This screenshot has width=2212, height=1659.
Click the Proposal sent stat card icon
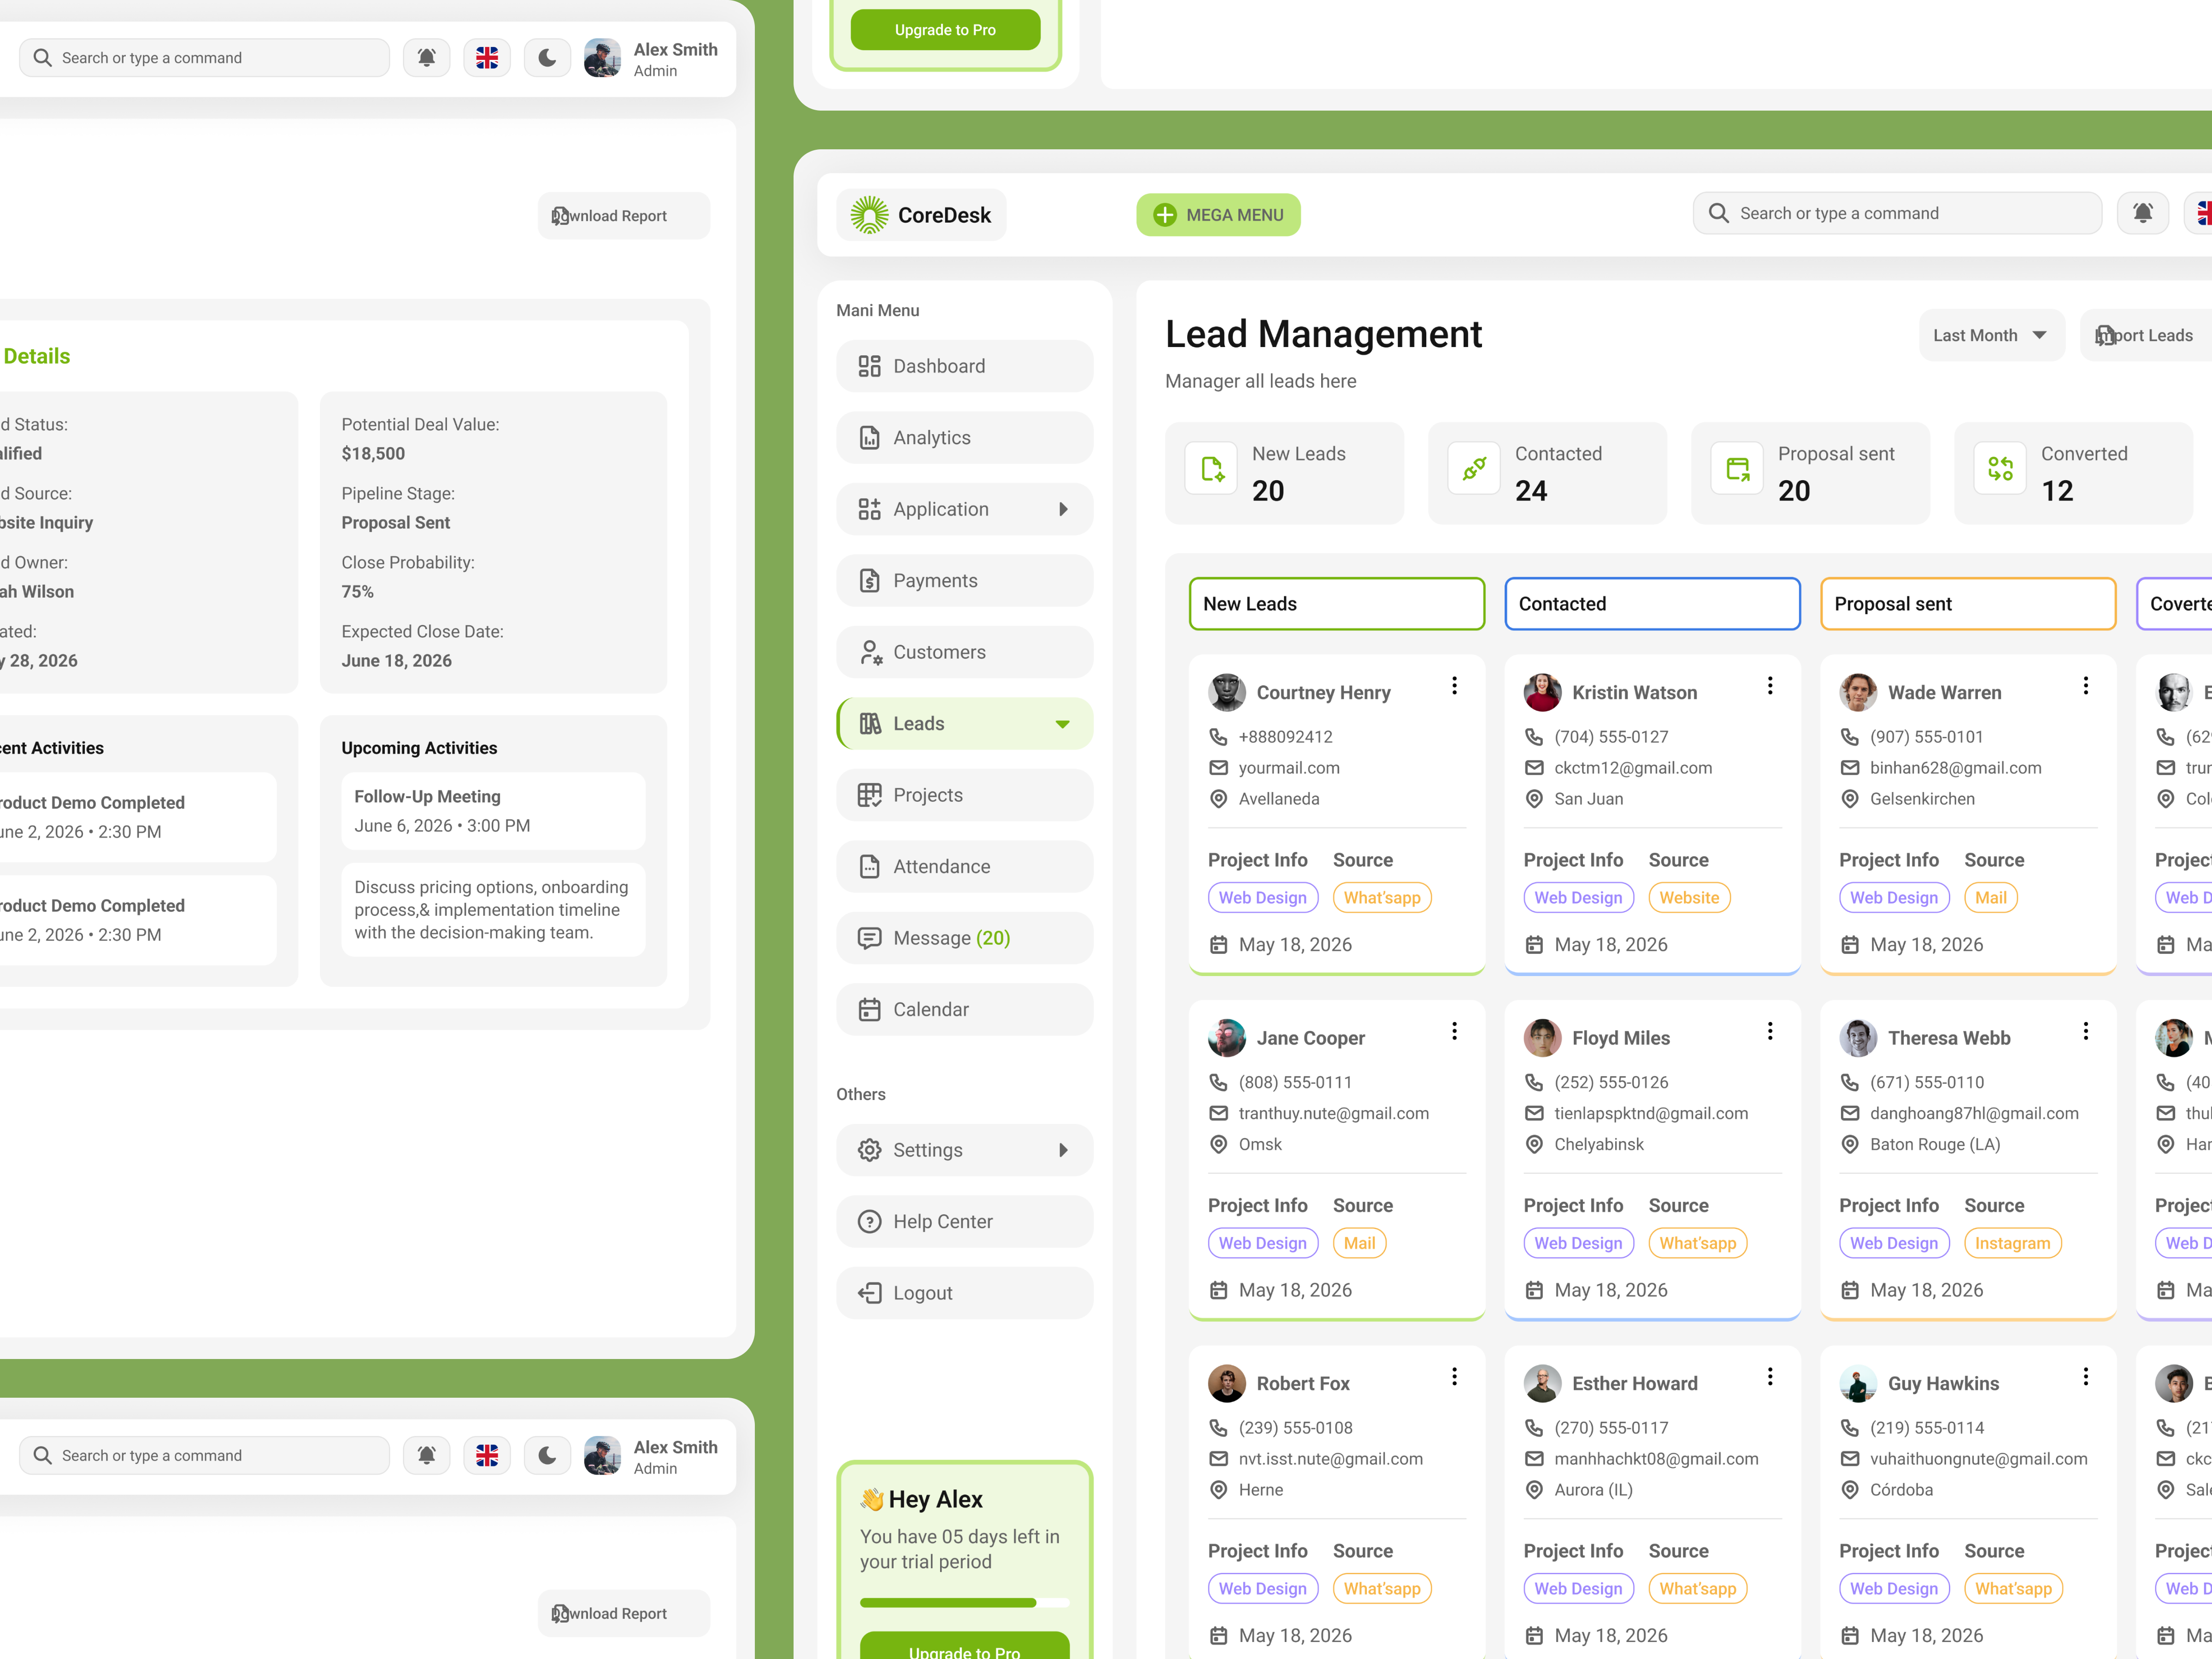click(x=1737, y=468)
